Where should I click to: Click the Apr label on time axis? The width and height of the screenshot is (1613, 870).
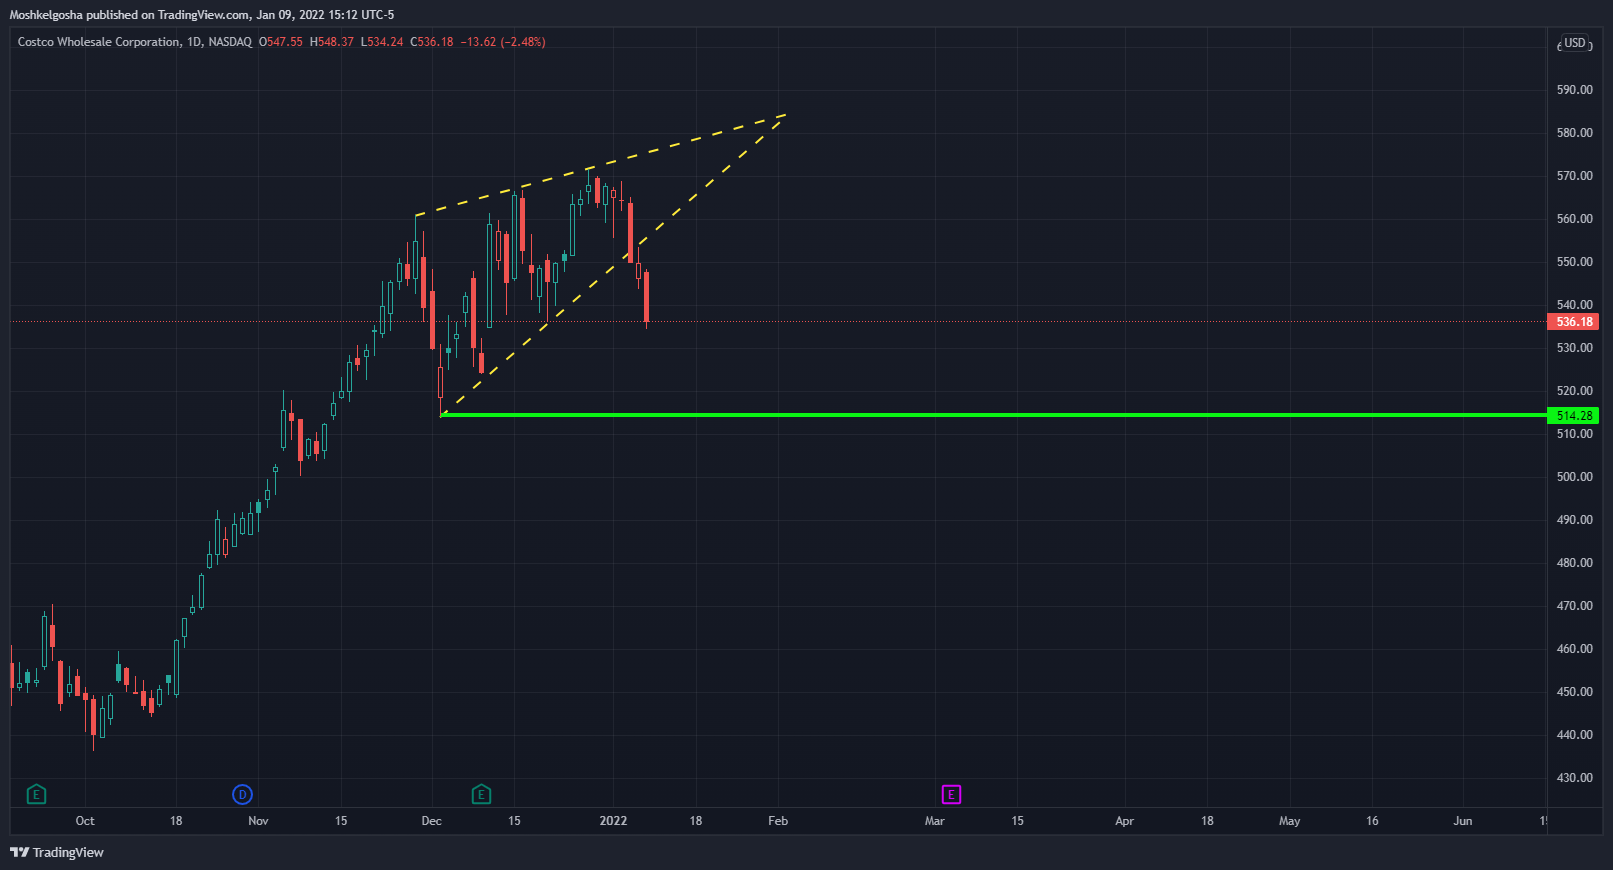click(1124, 821)
